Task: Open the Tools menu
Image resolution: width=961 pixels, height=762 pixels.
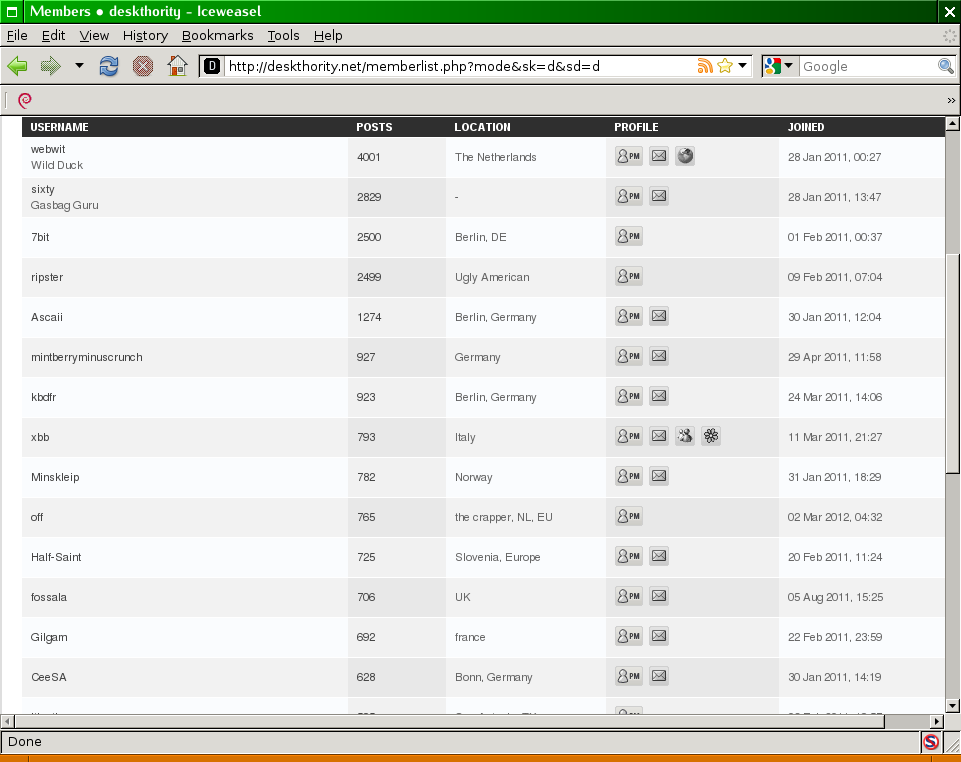Action: click(x=283, y=35)
